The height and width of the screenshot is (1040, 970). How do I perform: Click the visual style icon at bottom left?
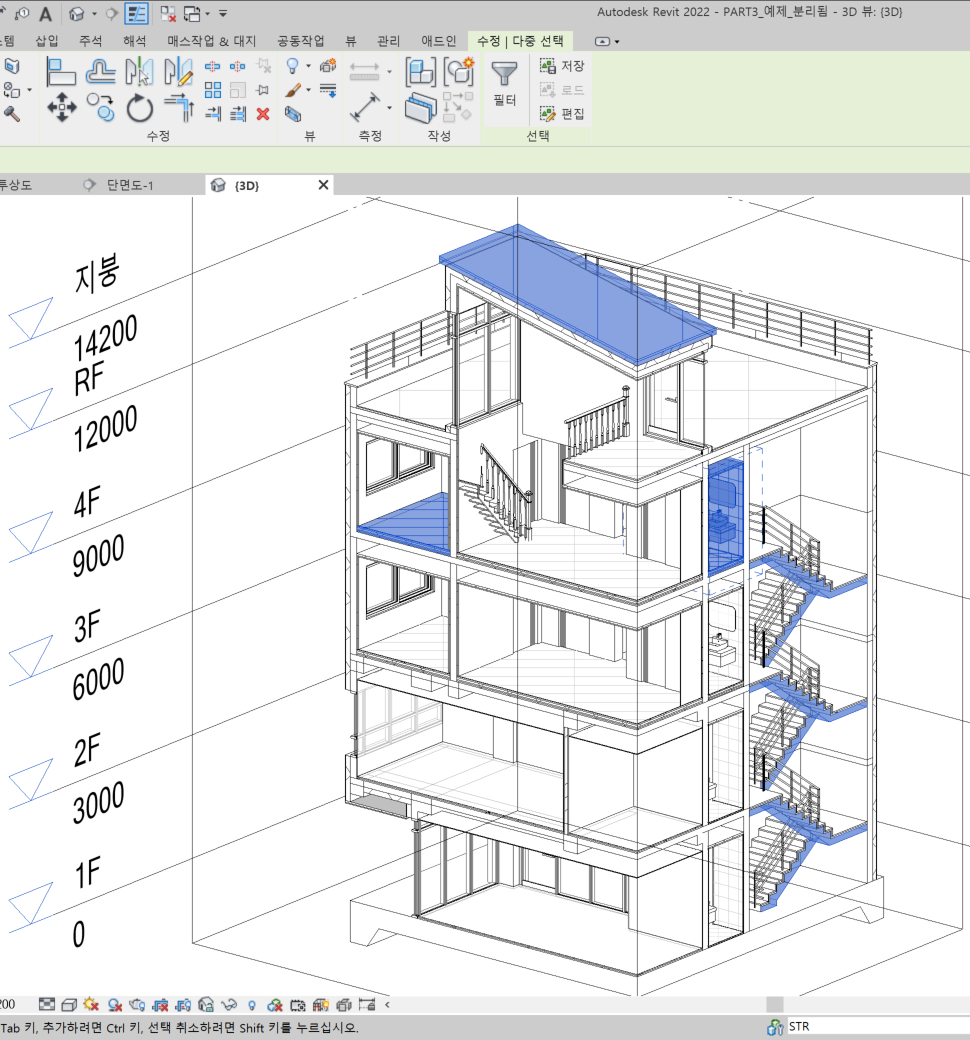(x=68, y=1003)
